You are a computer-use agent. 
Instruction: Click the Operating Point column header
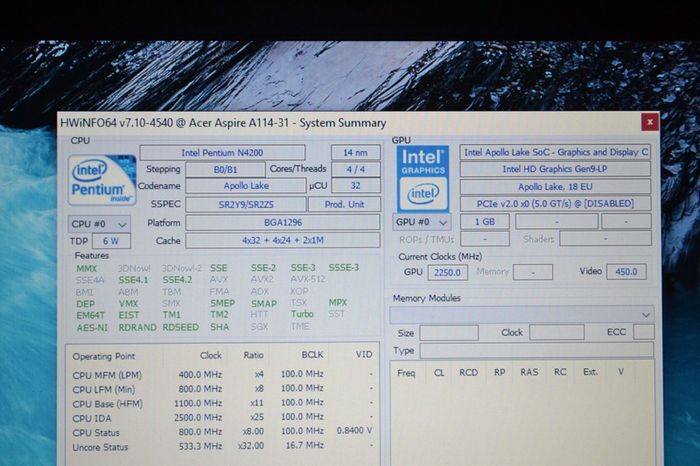[104, 356]
